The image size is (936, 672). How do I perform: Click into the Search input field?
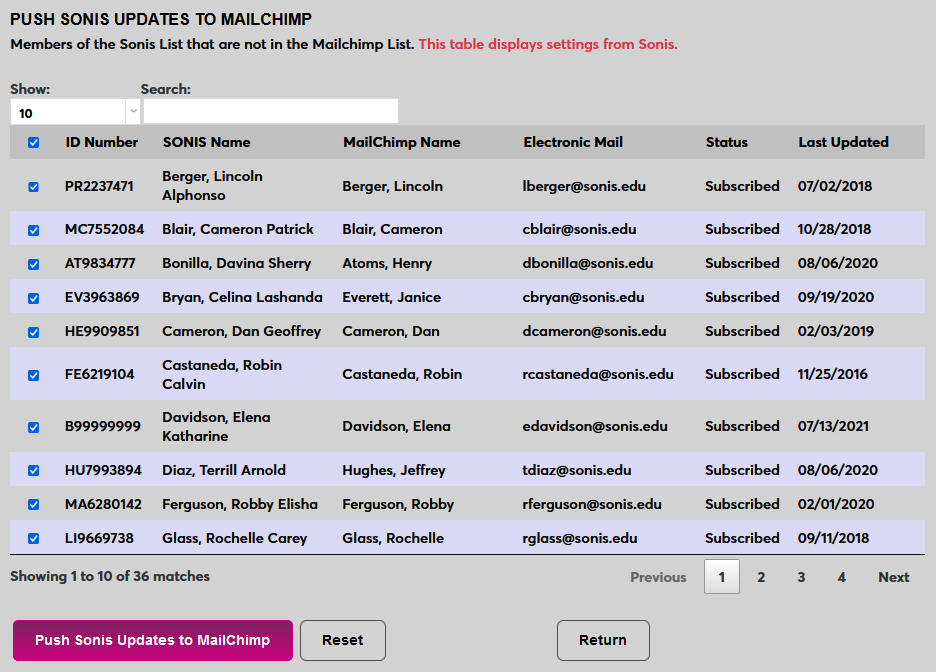pos(271,112)
